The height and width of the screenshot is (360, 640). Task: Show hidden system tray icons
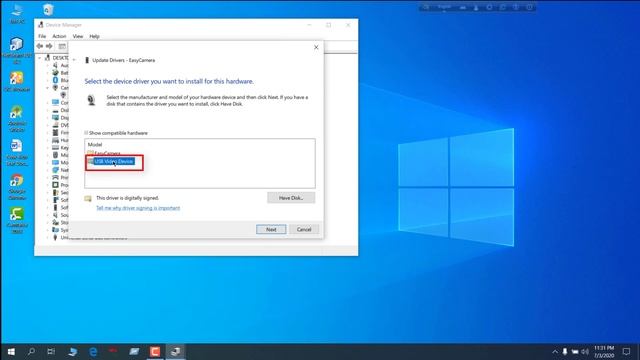[555, 351]
